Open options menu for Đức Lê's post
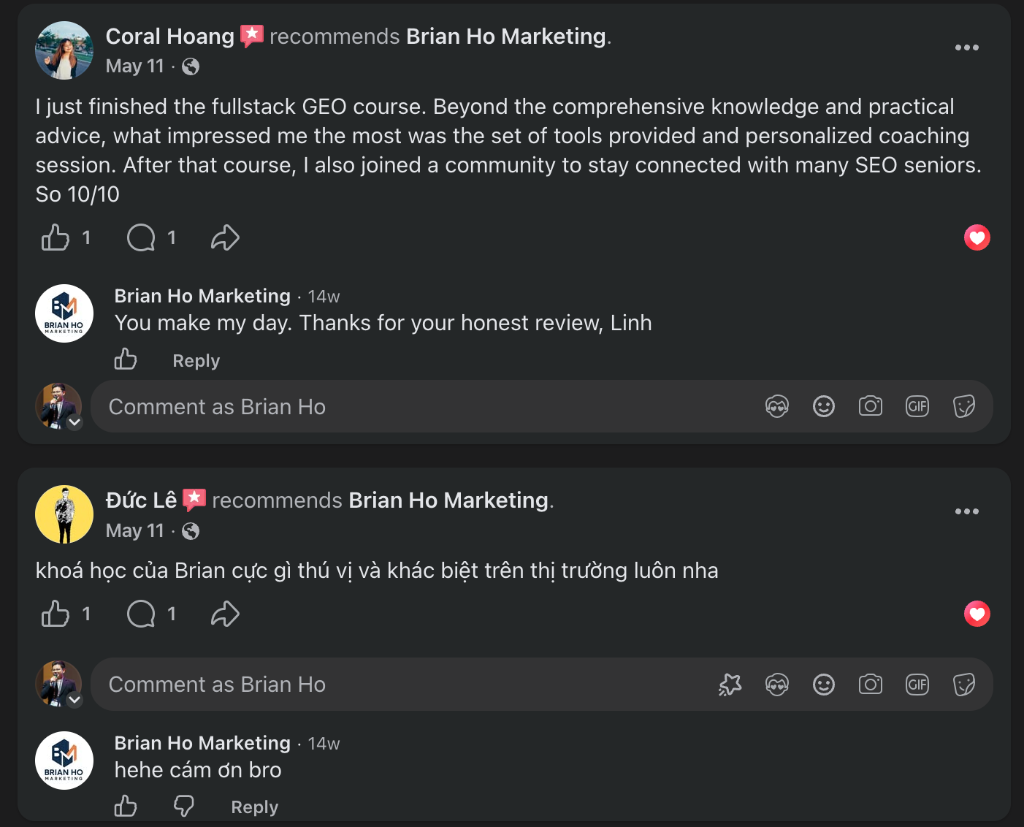The image size is (1024, 827). point(967,511)
